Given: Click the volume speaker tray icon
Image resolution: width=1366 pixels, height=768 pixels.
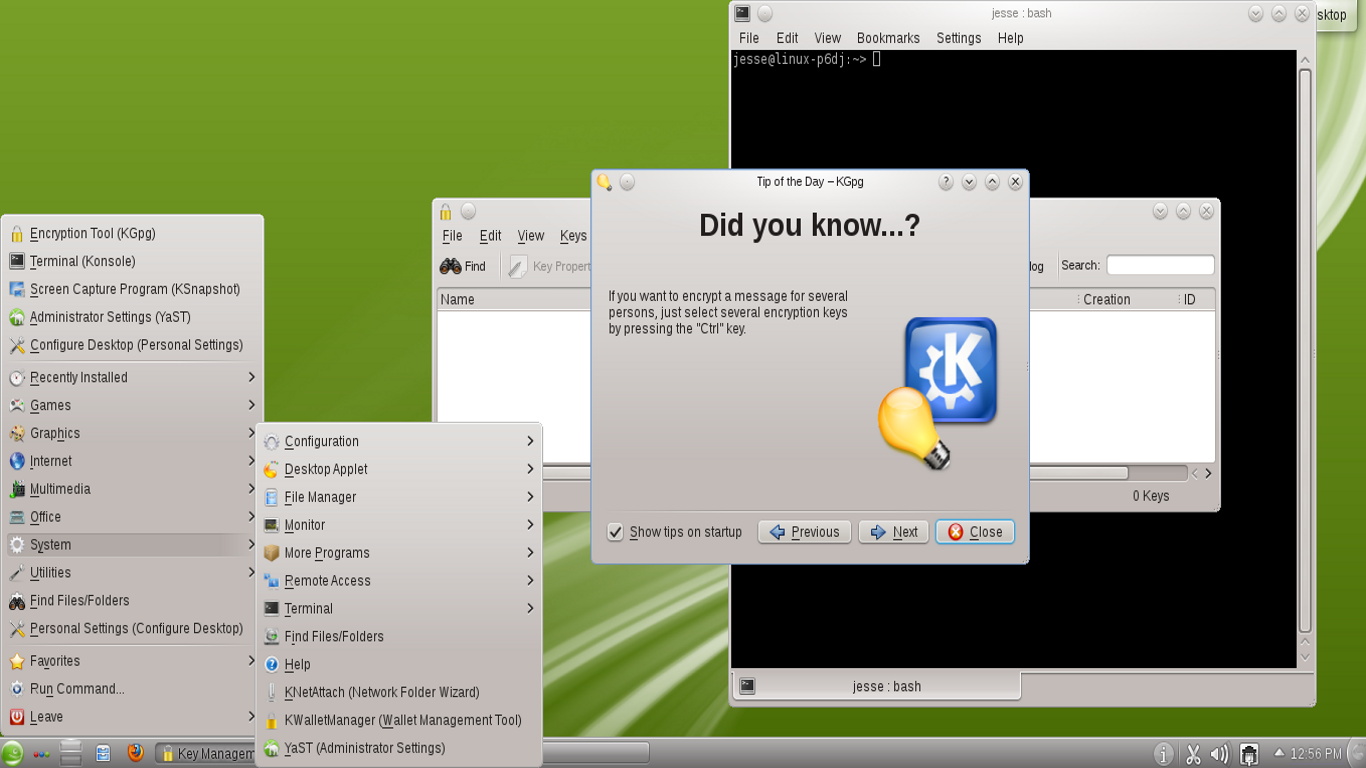Looking at the screenshot, I should click(1219, 754).
